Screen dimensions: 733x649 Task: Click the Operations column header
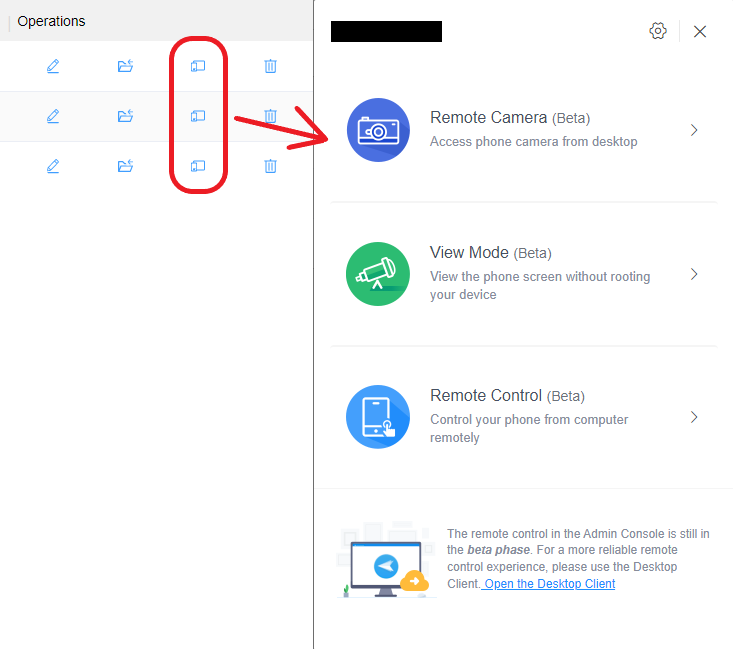click(x=51, y=21)
